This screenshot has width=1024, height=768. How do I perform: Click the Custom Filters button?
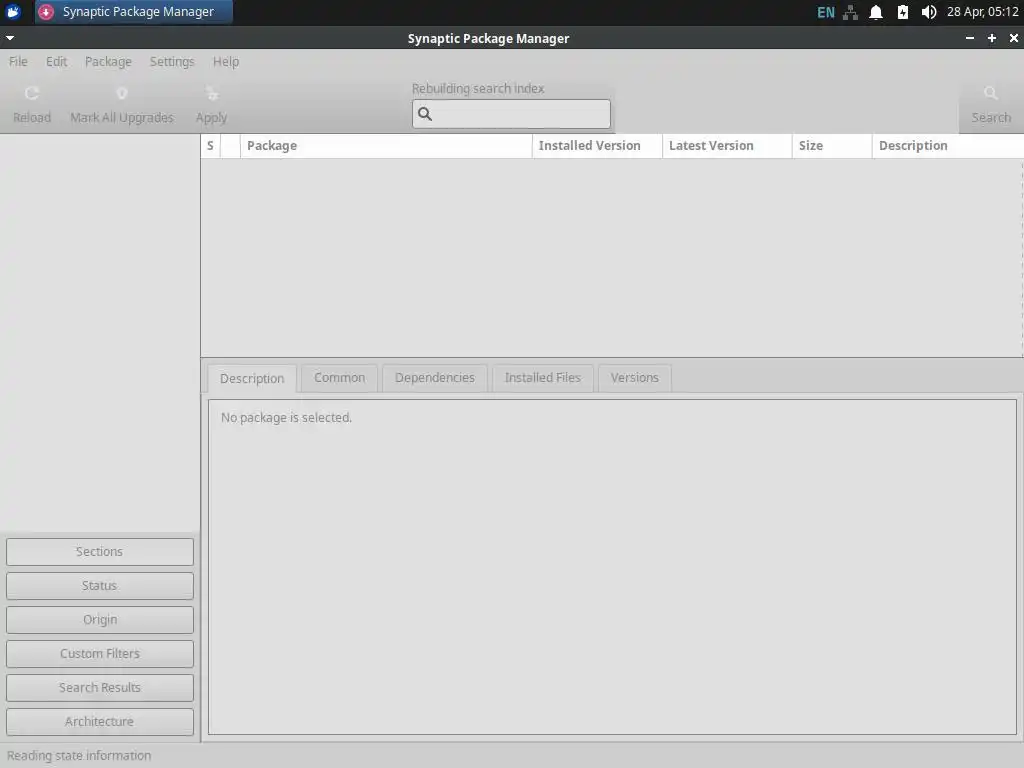point(100,654)
